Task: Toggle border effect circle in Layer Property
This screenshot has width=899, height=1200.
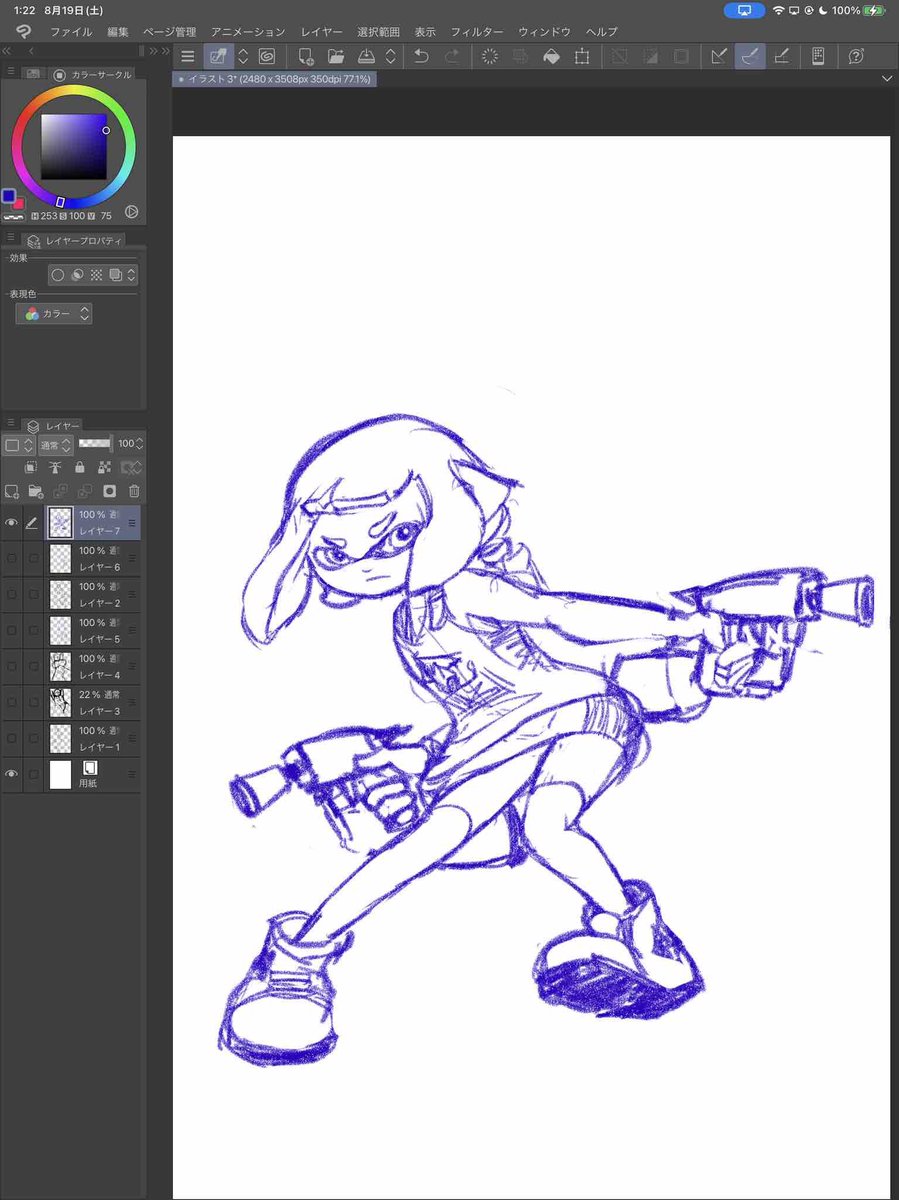Action: pos(58,275)
